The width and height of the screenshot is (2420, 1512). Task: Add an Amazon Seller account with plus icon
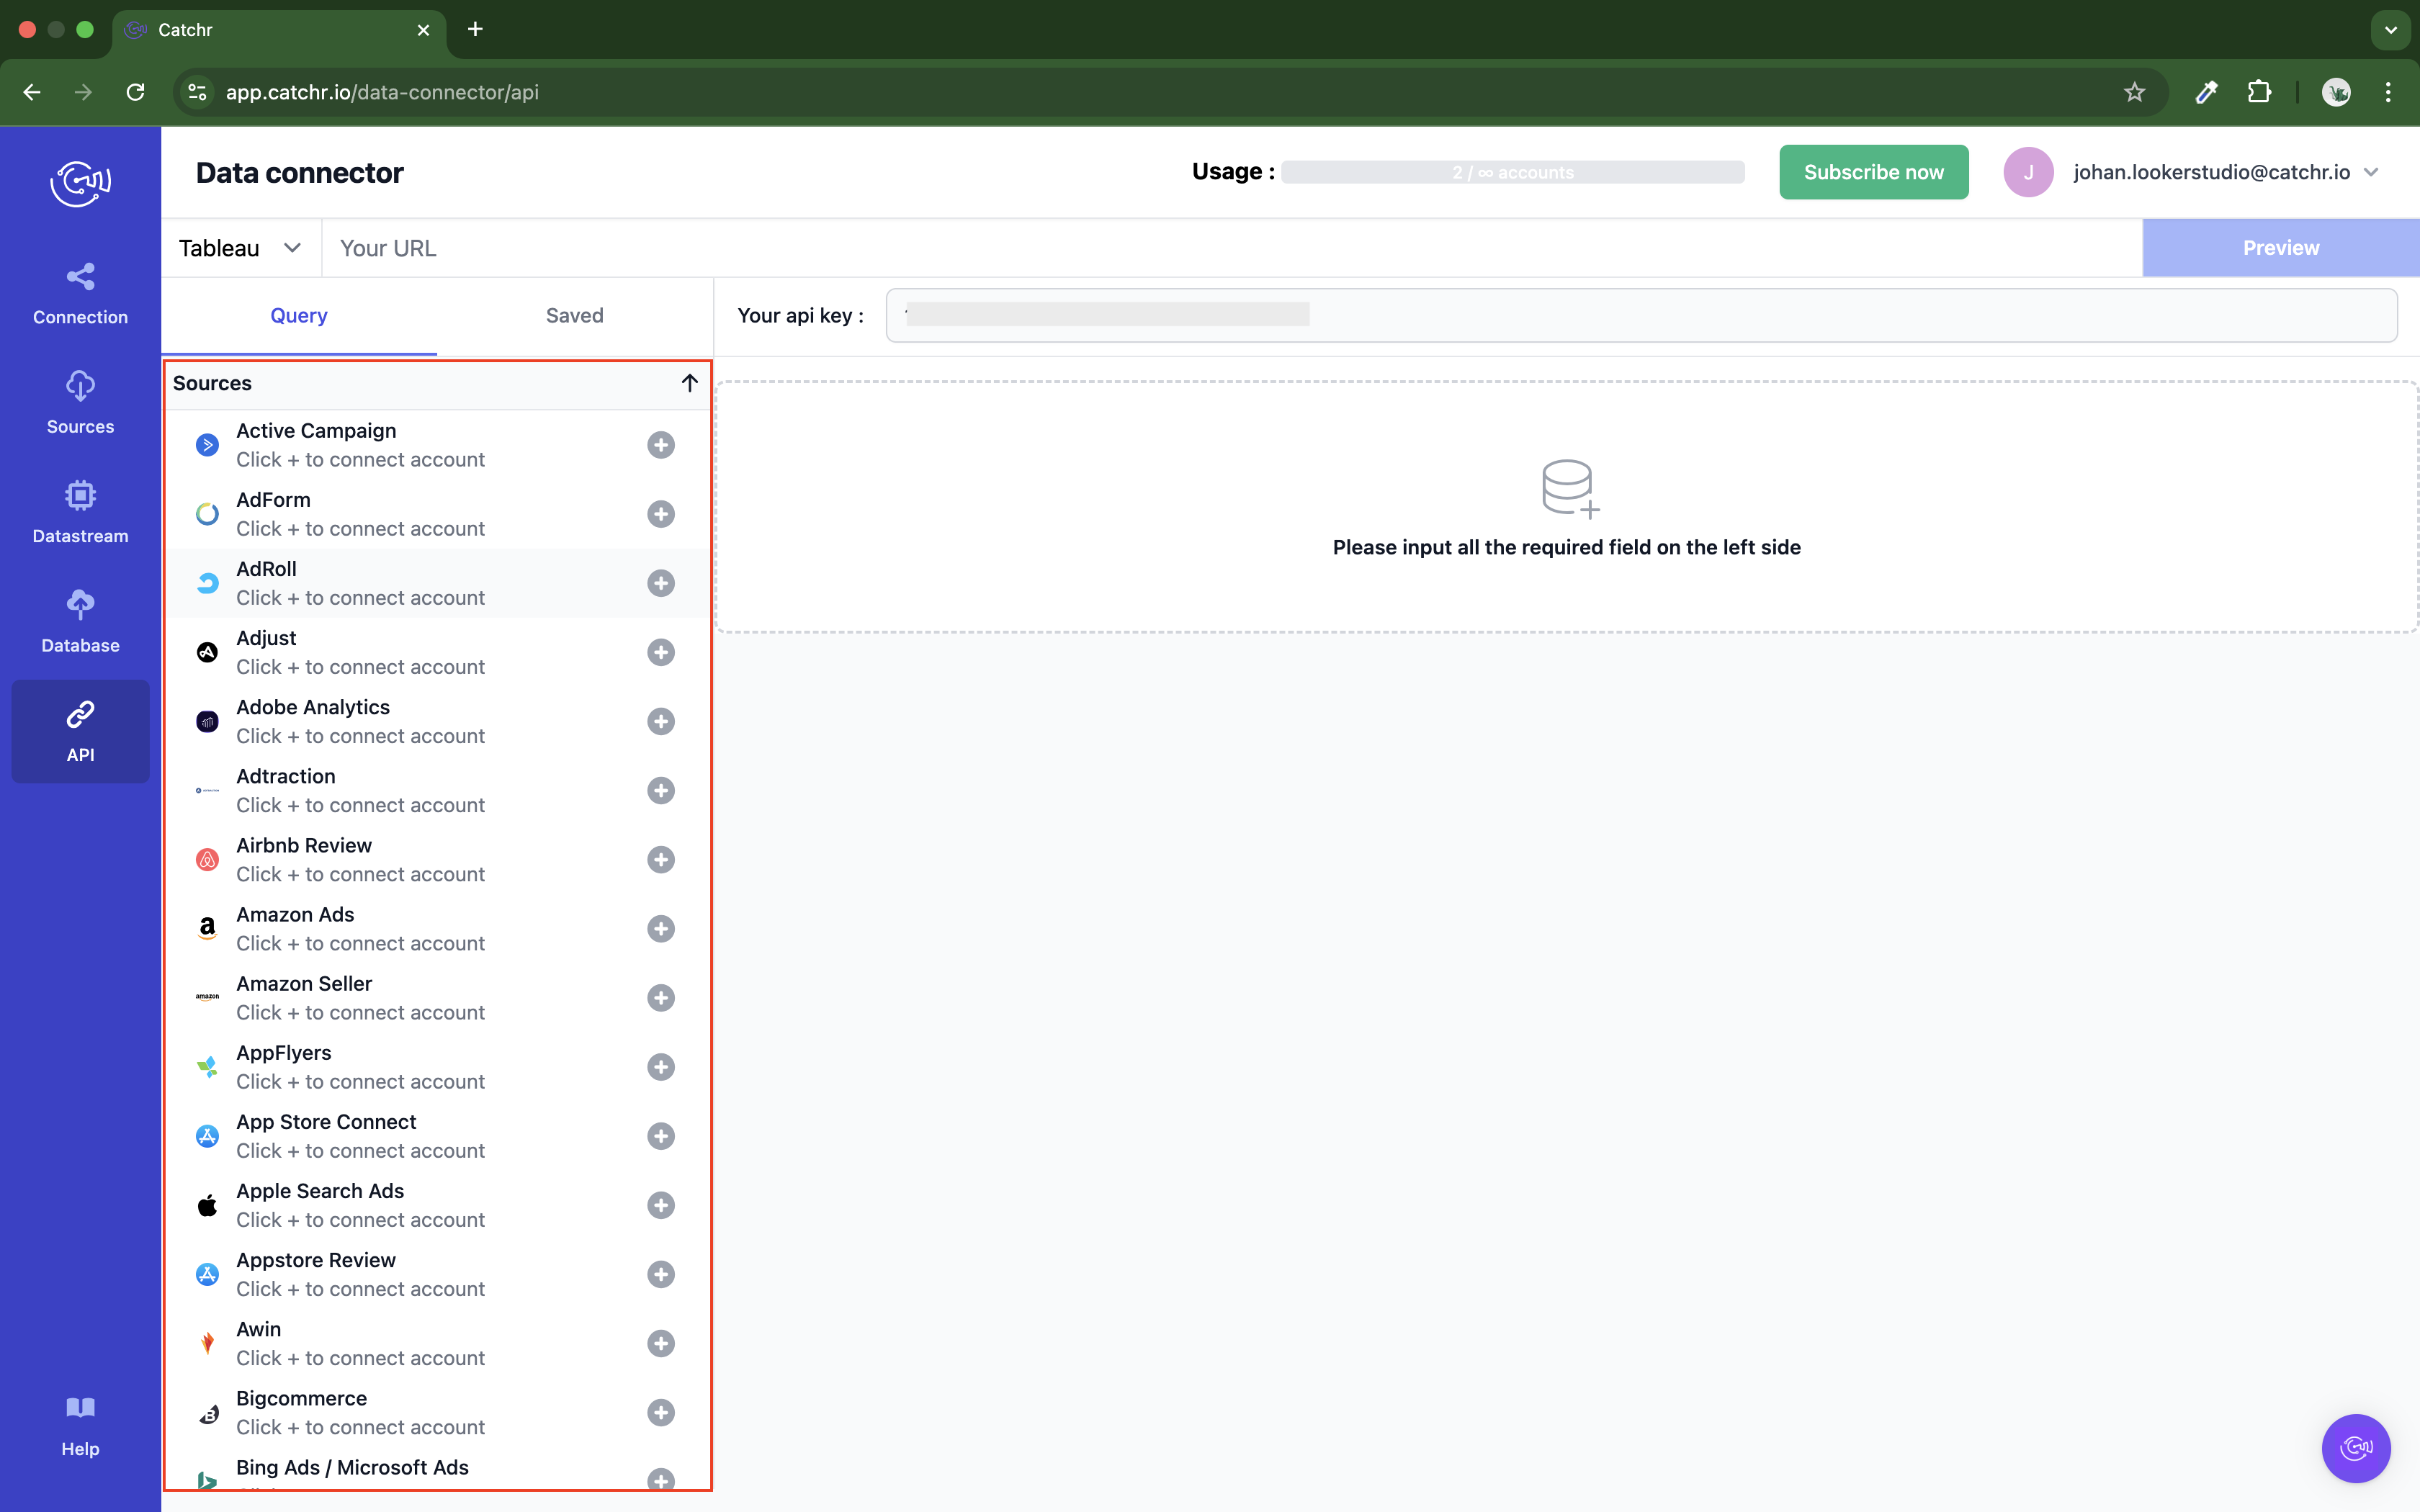661,998
